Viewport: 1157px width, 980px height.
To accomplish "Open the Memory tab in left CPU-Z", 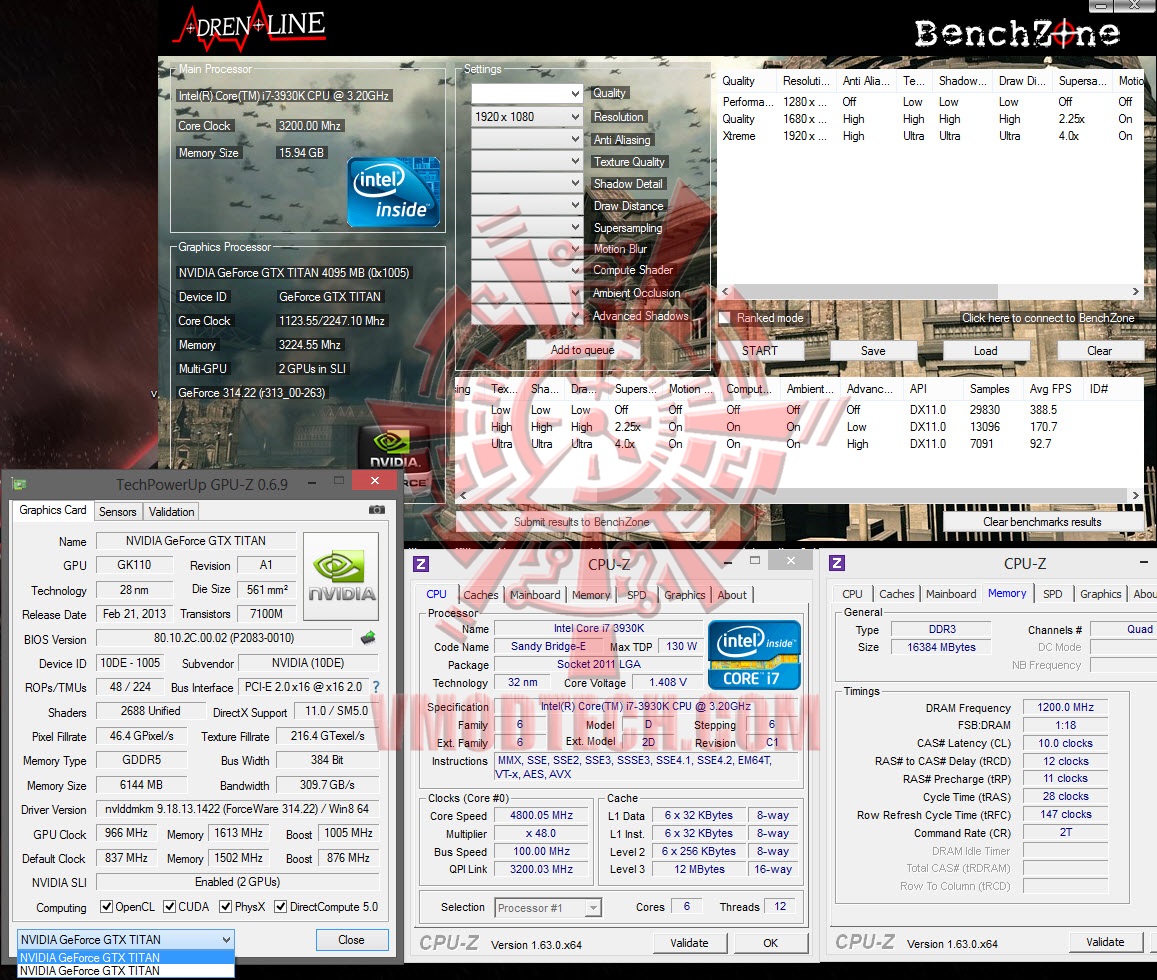I will click(x=591, y=595).
